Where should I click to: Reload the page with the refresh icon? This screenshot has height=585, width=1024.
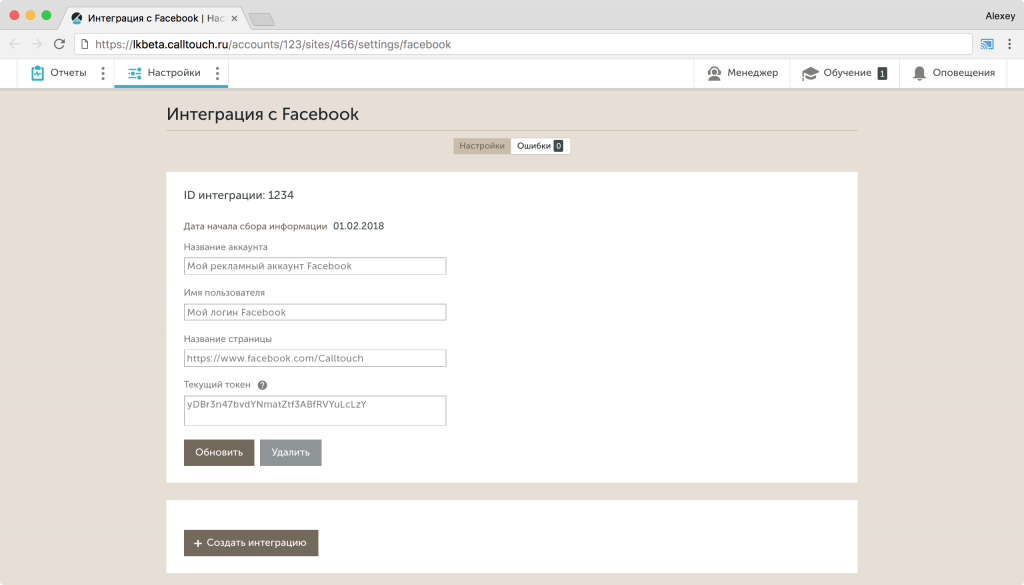[59, 44]
